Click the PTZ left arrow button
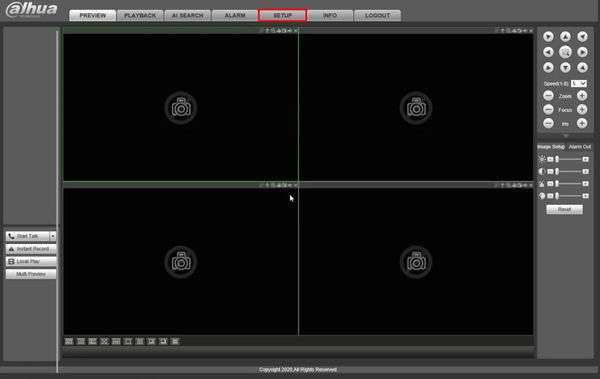This screenshot has width=600, height=379. [x=548, y=52]
